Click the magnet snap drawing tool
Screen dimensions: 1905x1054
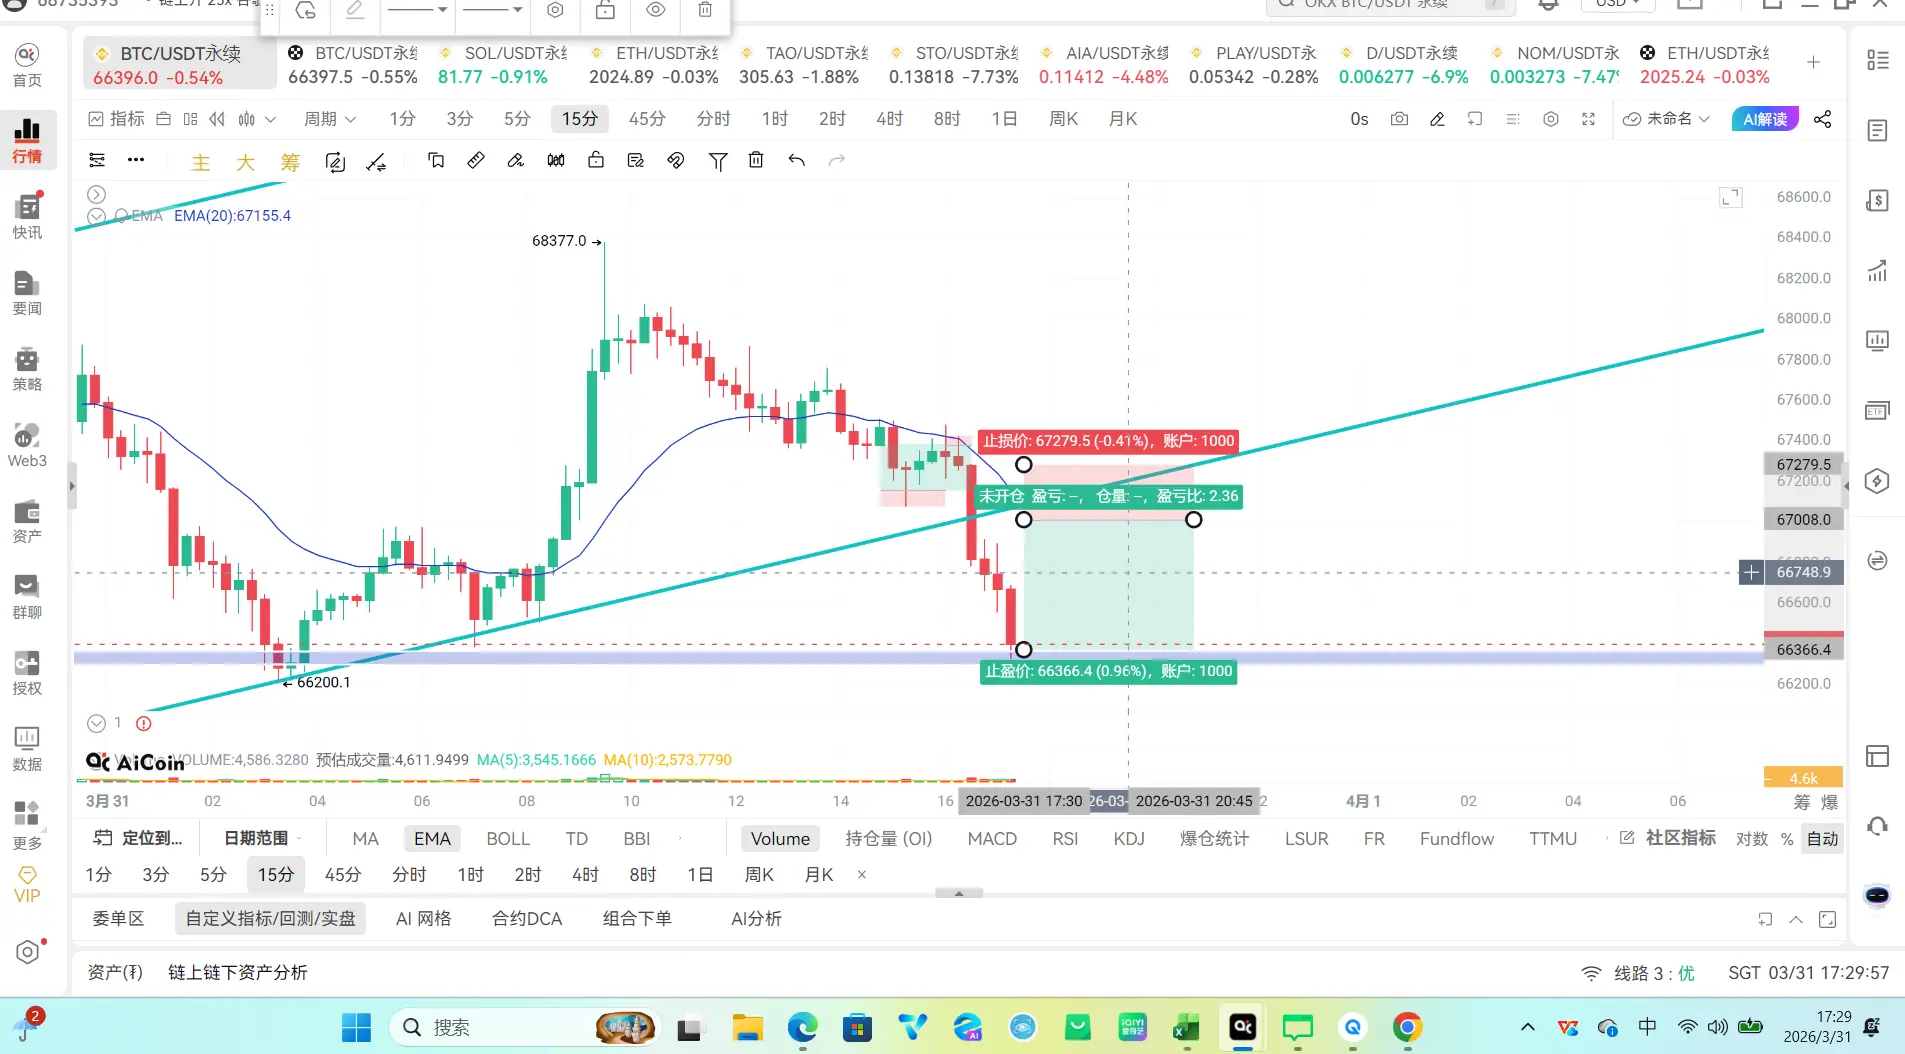coord(676,160)
